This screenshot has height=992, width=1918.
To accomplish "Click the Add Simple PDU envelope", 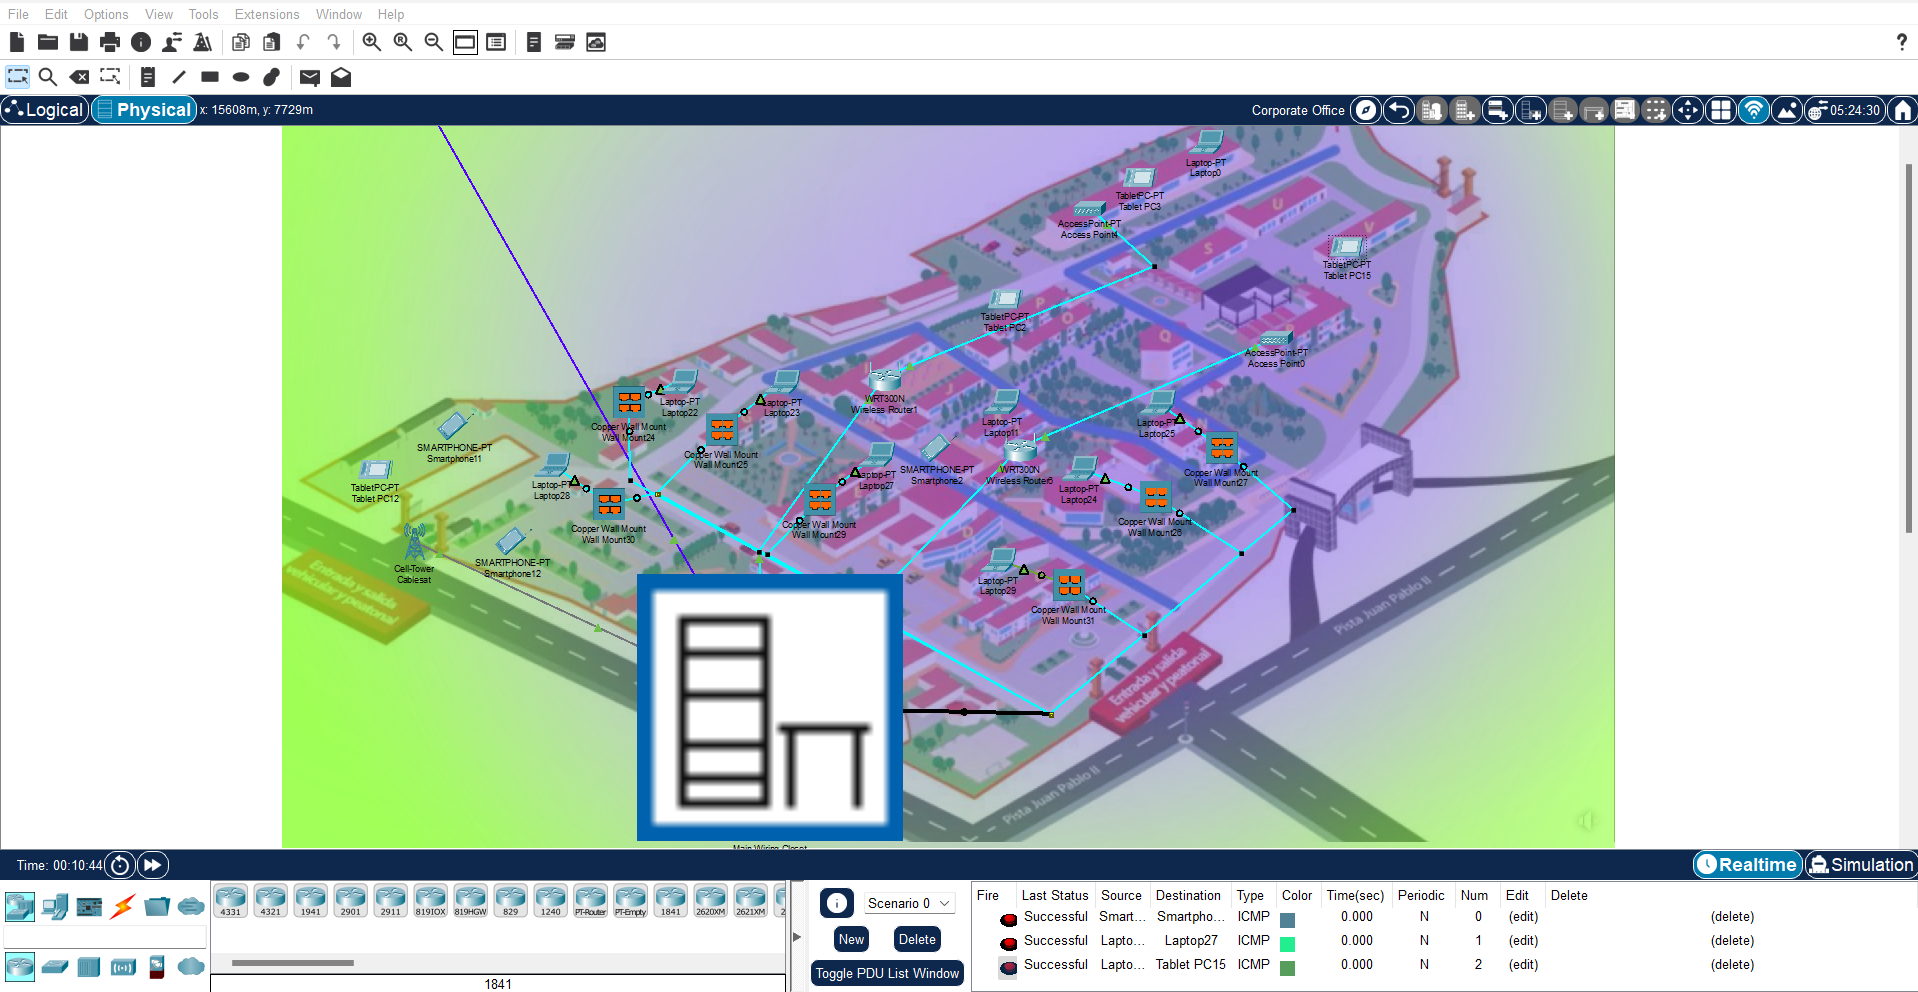I will pos(310,77).
